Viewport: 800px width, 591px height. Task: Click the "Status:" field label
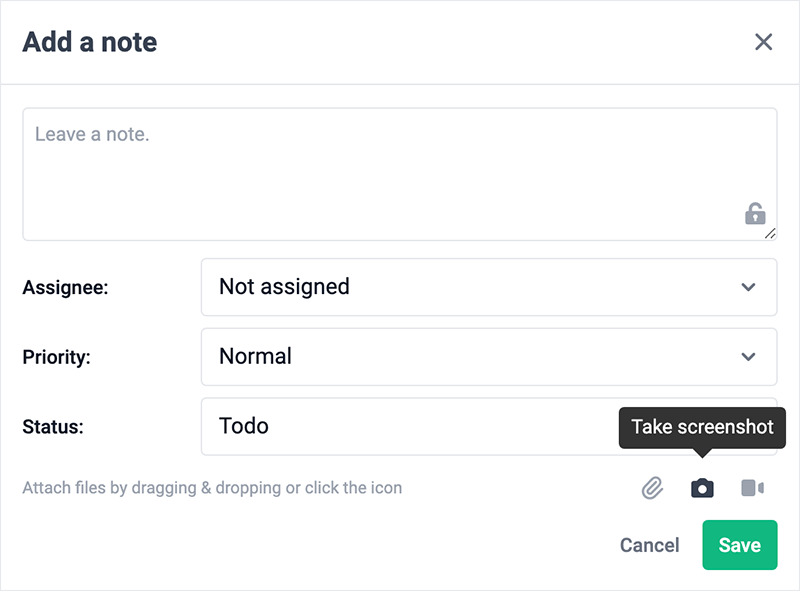[53, 427]
